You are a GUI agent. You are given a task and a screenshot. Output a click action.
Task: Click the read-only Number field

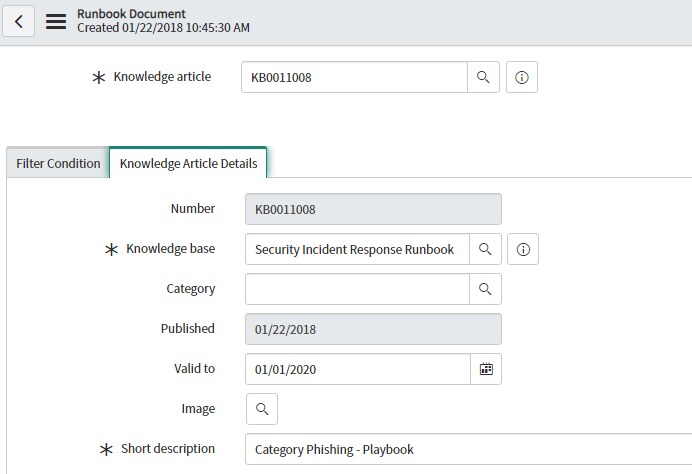pyautogui.click(x=373, y=209)
